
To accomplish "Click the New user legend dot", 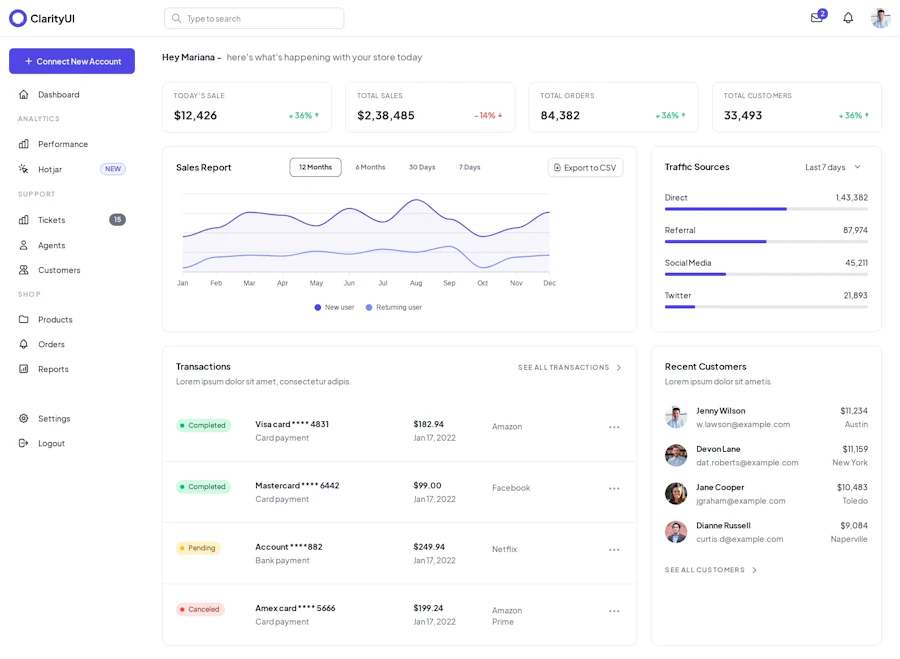I will 318,307.
